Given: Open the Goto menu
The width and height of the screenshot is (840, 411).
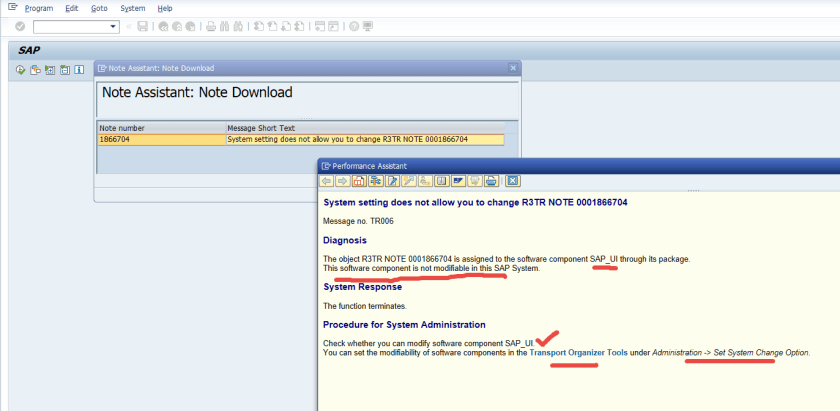Looking at the screenshot, I should click(99, 9).
